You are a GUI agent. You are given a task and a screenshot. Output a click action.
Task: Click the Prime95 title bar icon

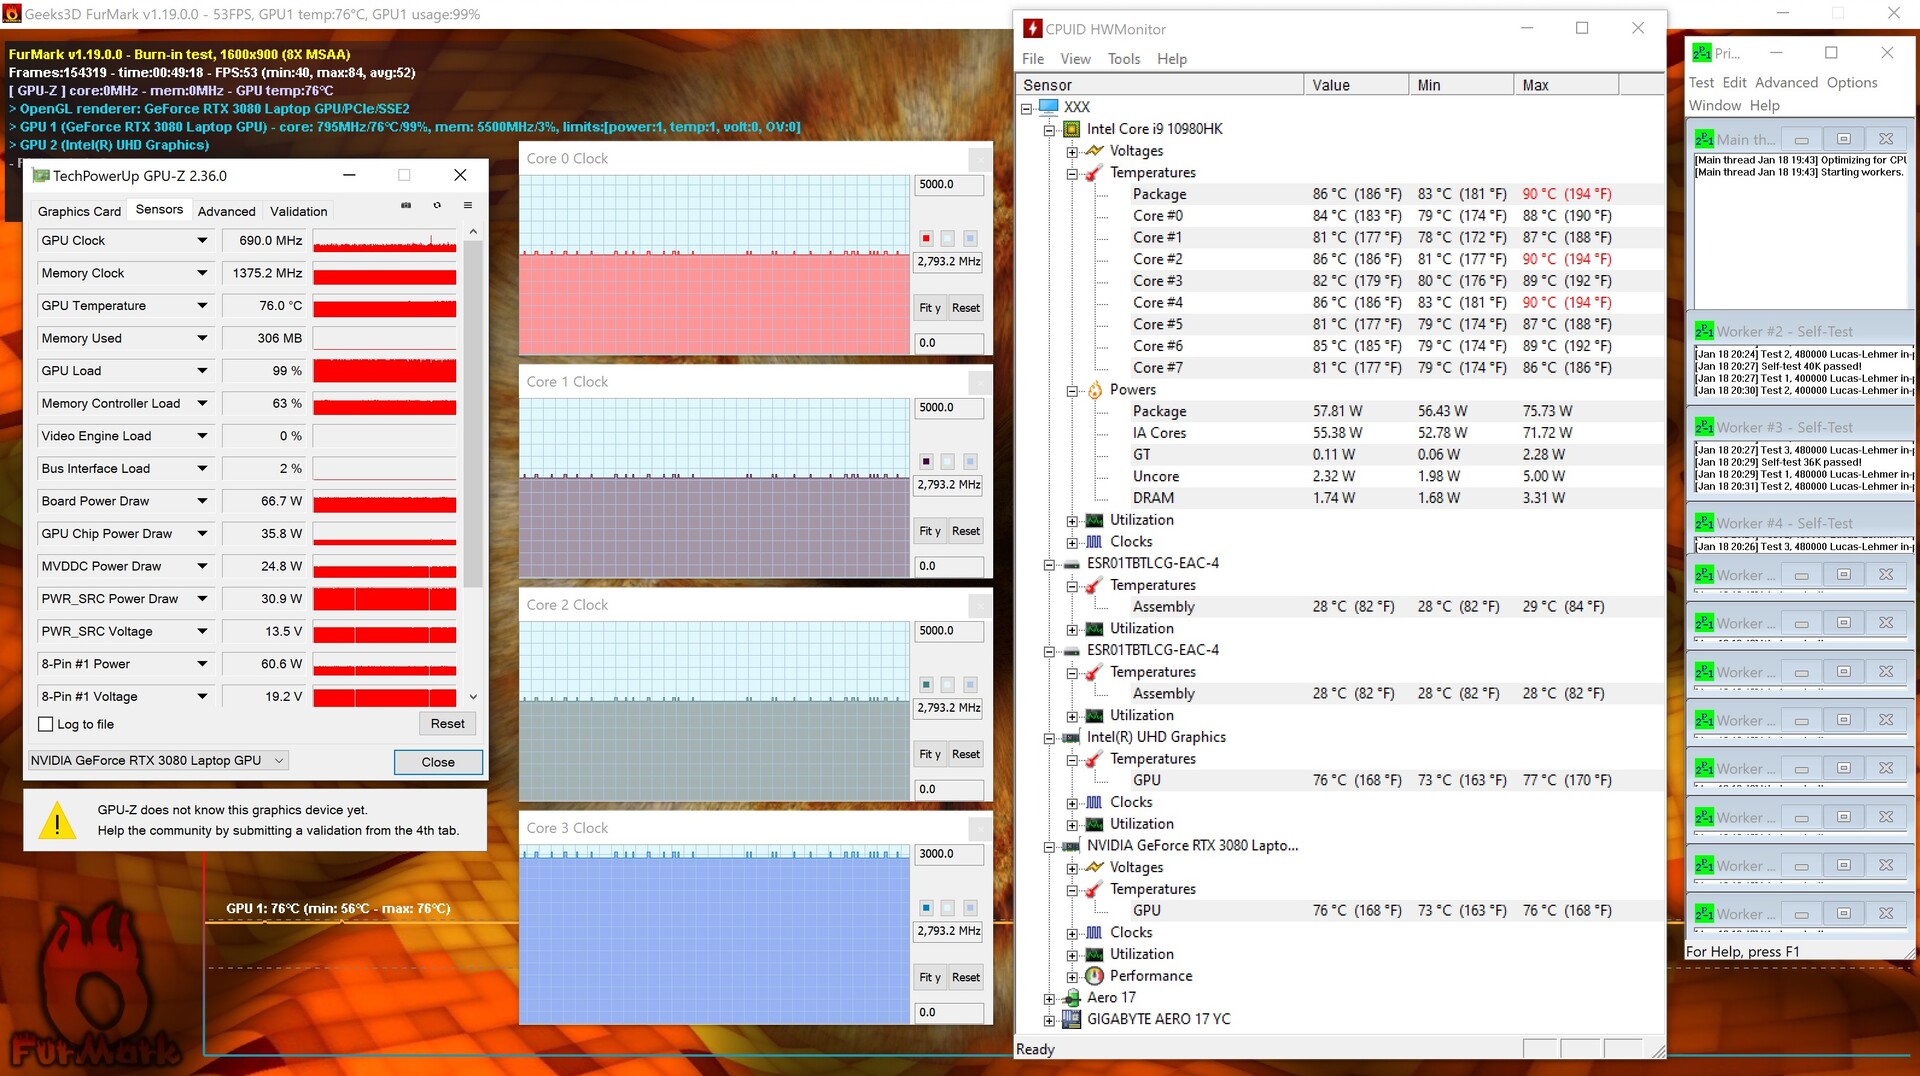(1701, 53)
